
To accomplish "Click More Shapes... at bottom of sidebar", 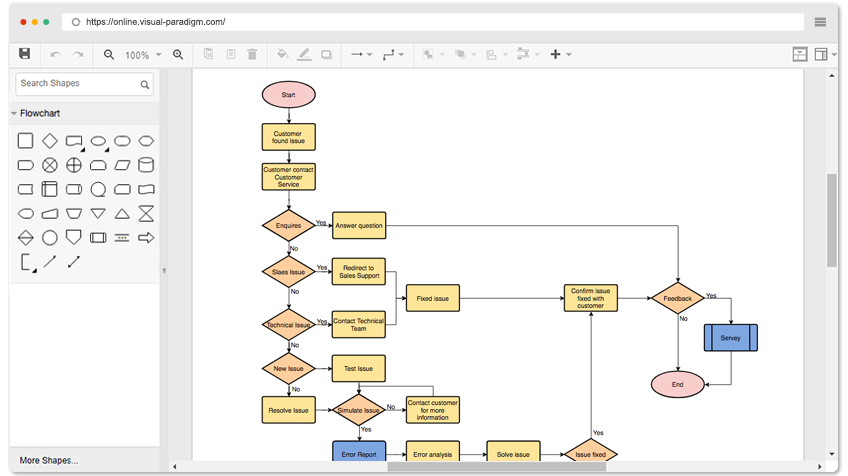I will point(49,460).
